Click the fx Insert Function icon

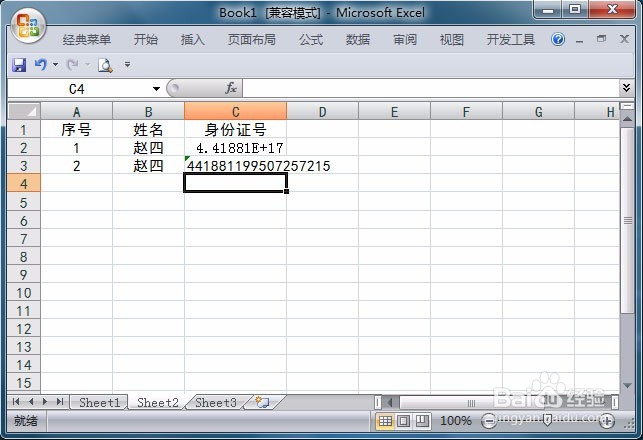(x=230, y=88)
